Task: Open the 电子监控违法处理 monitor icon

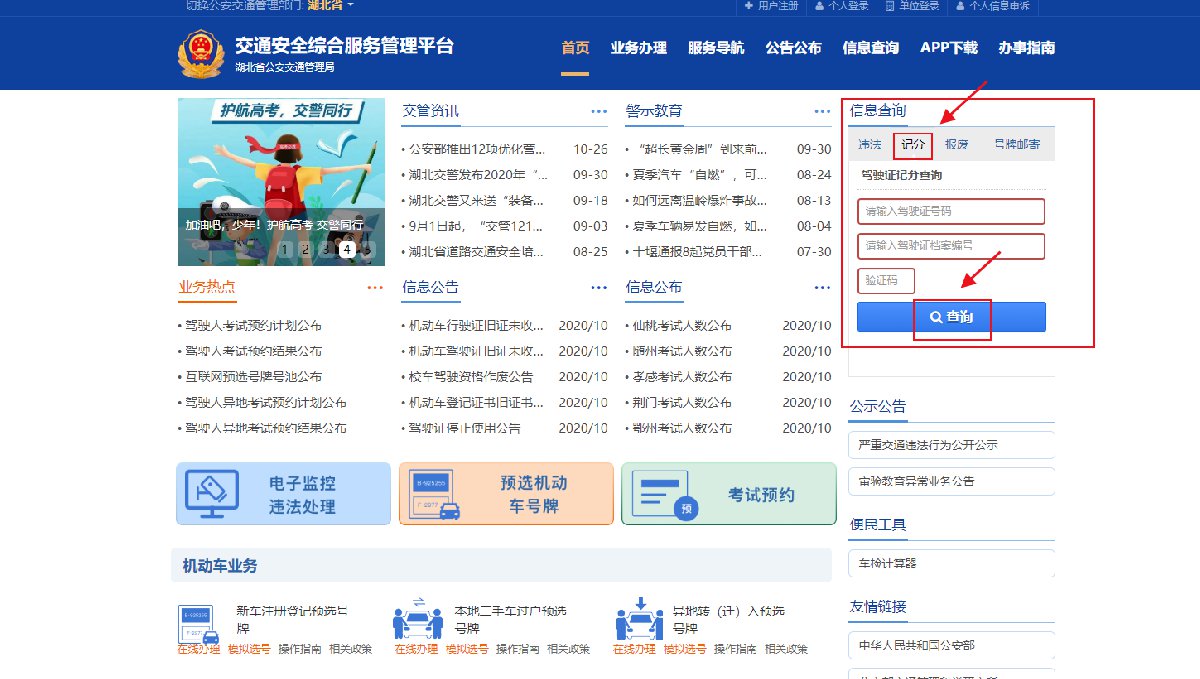Action: pyautogui.click(x=212, y=494)
